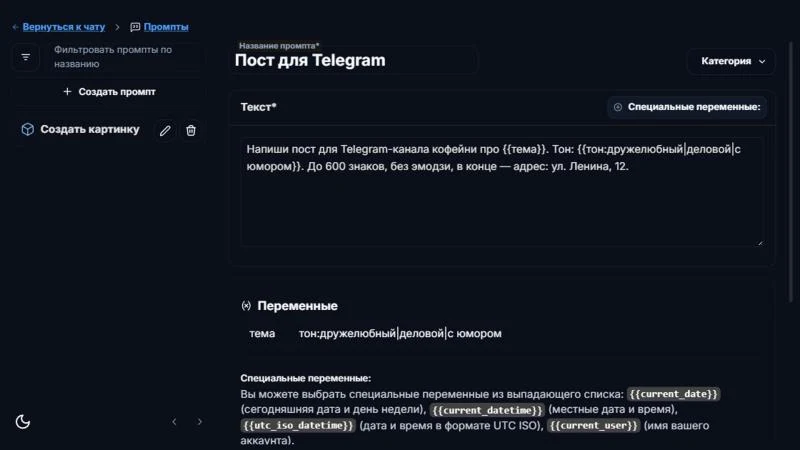Go to next page with the right arrow
Image resolution: width=800 pixels, height=450 pixels.
[x=199, y=421]
